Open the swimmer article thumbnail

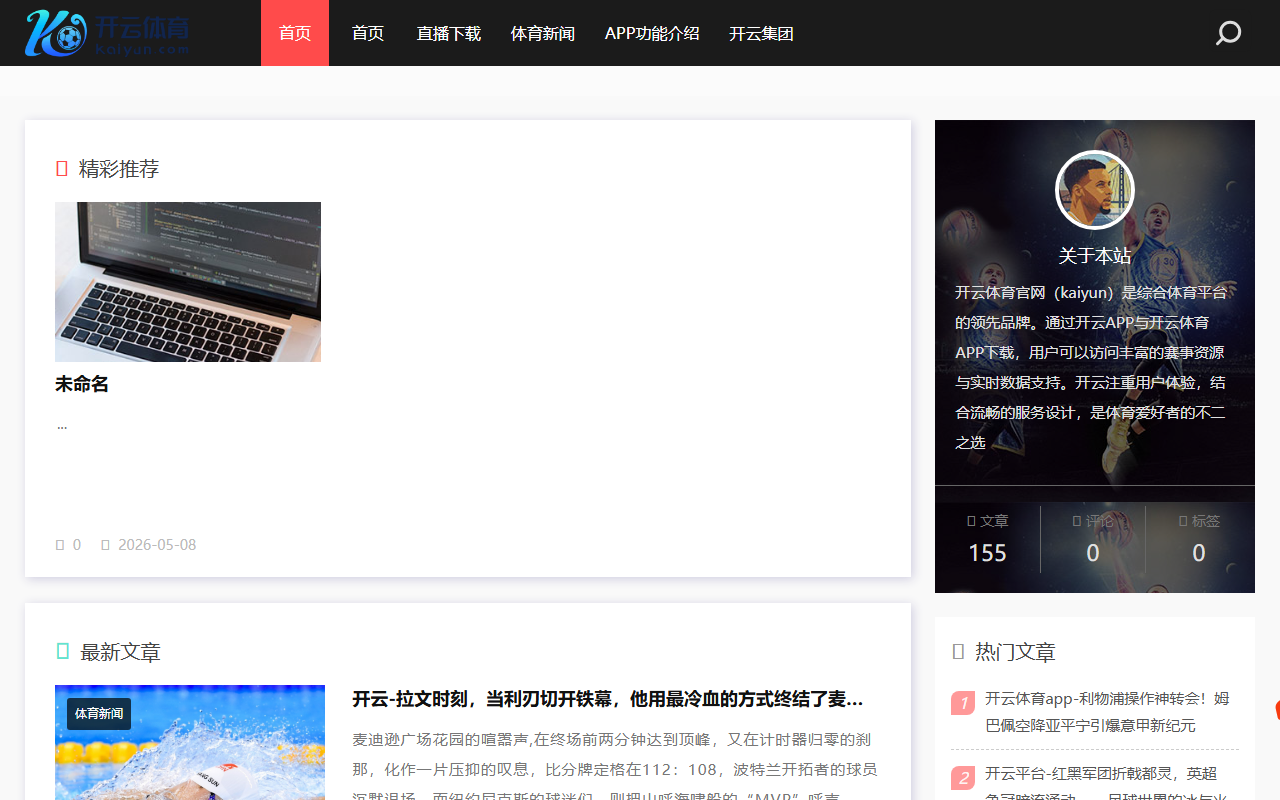[190, 742]
